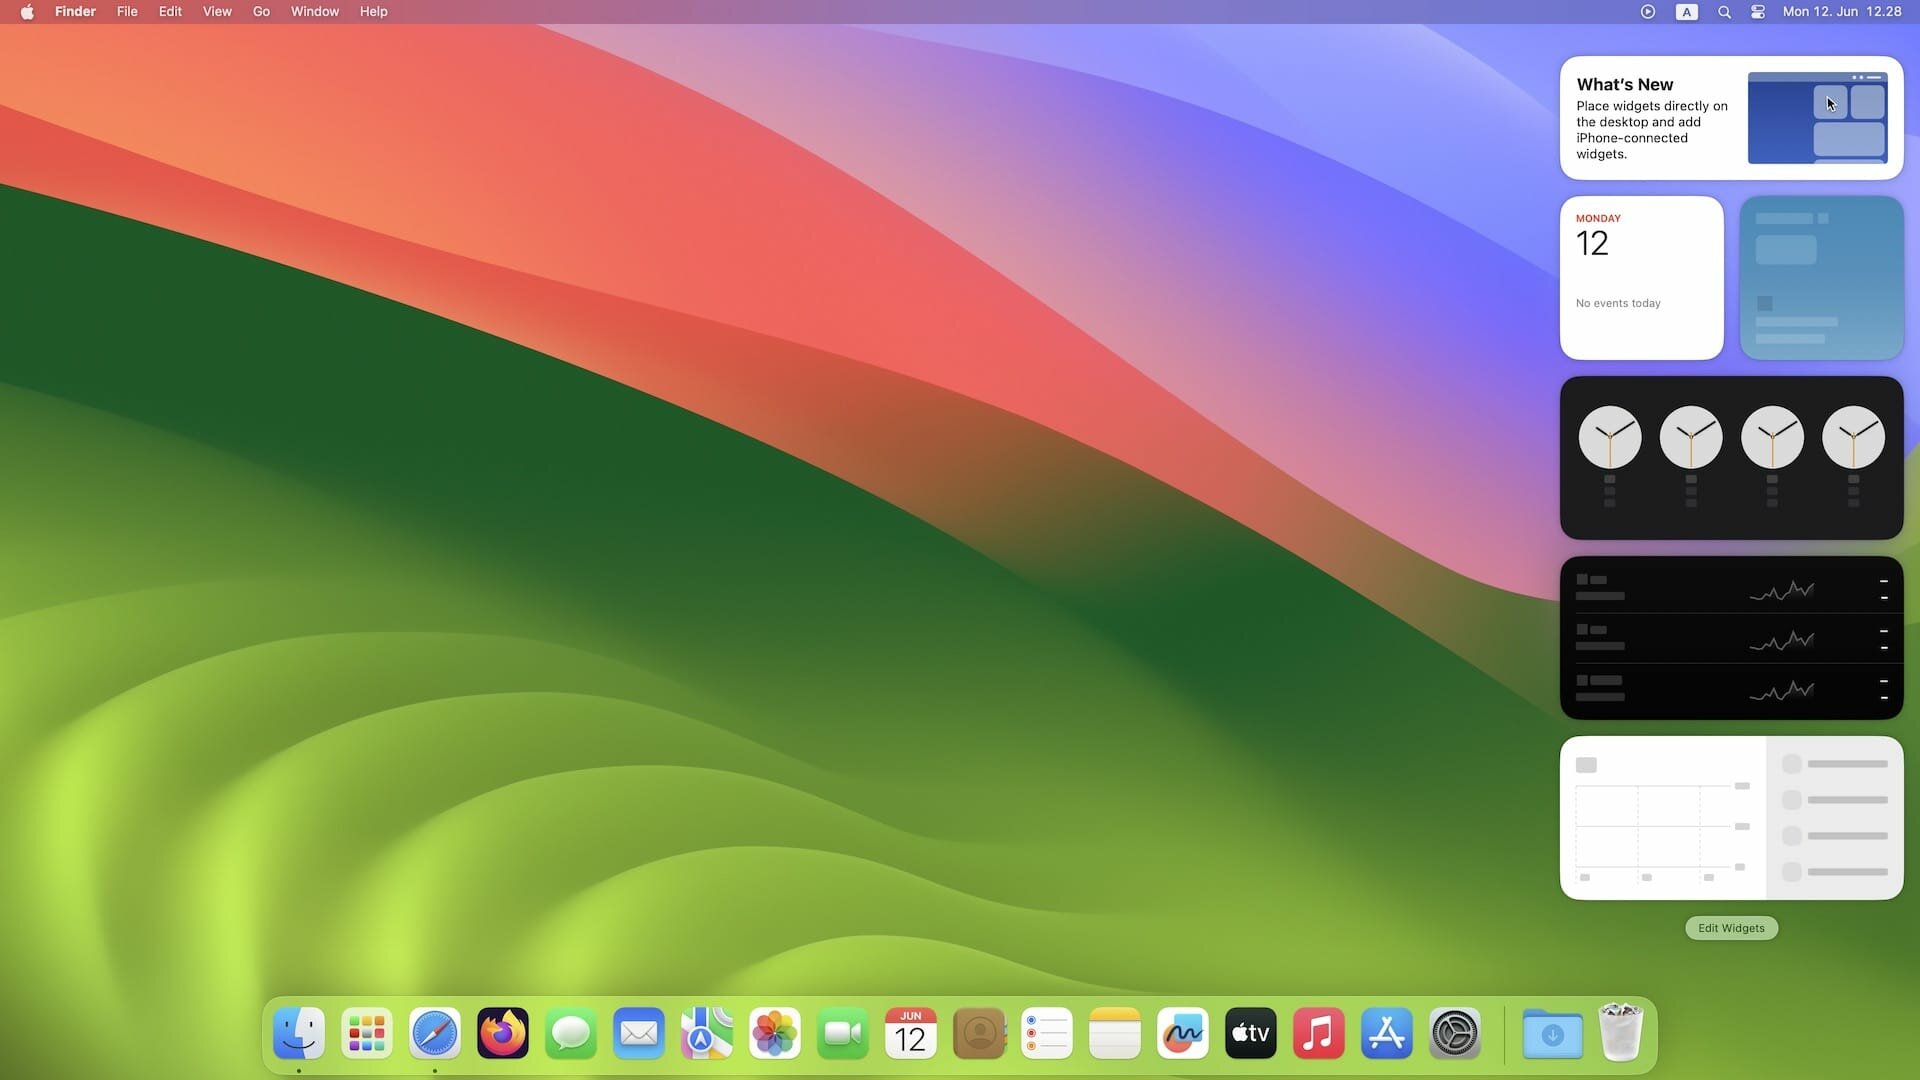Open the Freeform app icon
Screen dimensions: 1920x1080
[x=1183, y=1033]
